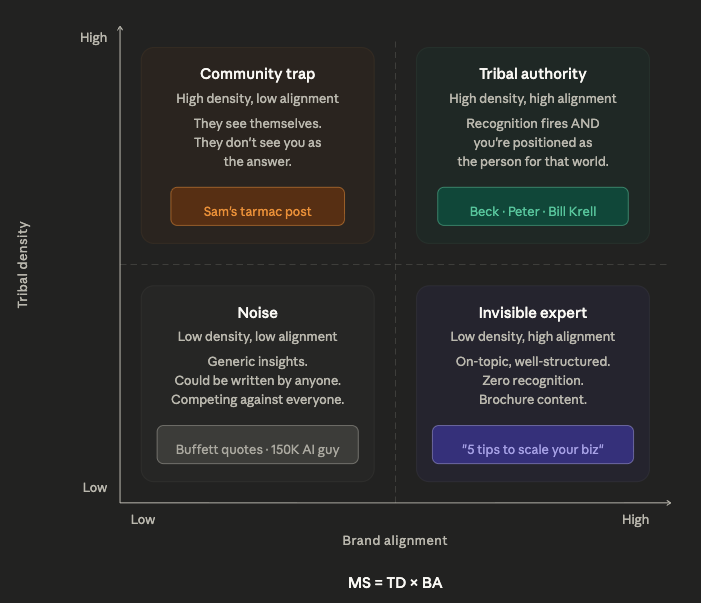Click the "High" label on the vertical axis
Image resolution: width=701 pixels, height=603 pixels.
[93, 38]
